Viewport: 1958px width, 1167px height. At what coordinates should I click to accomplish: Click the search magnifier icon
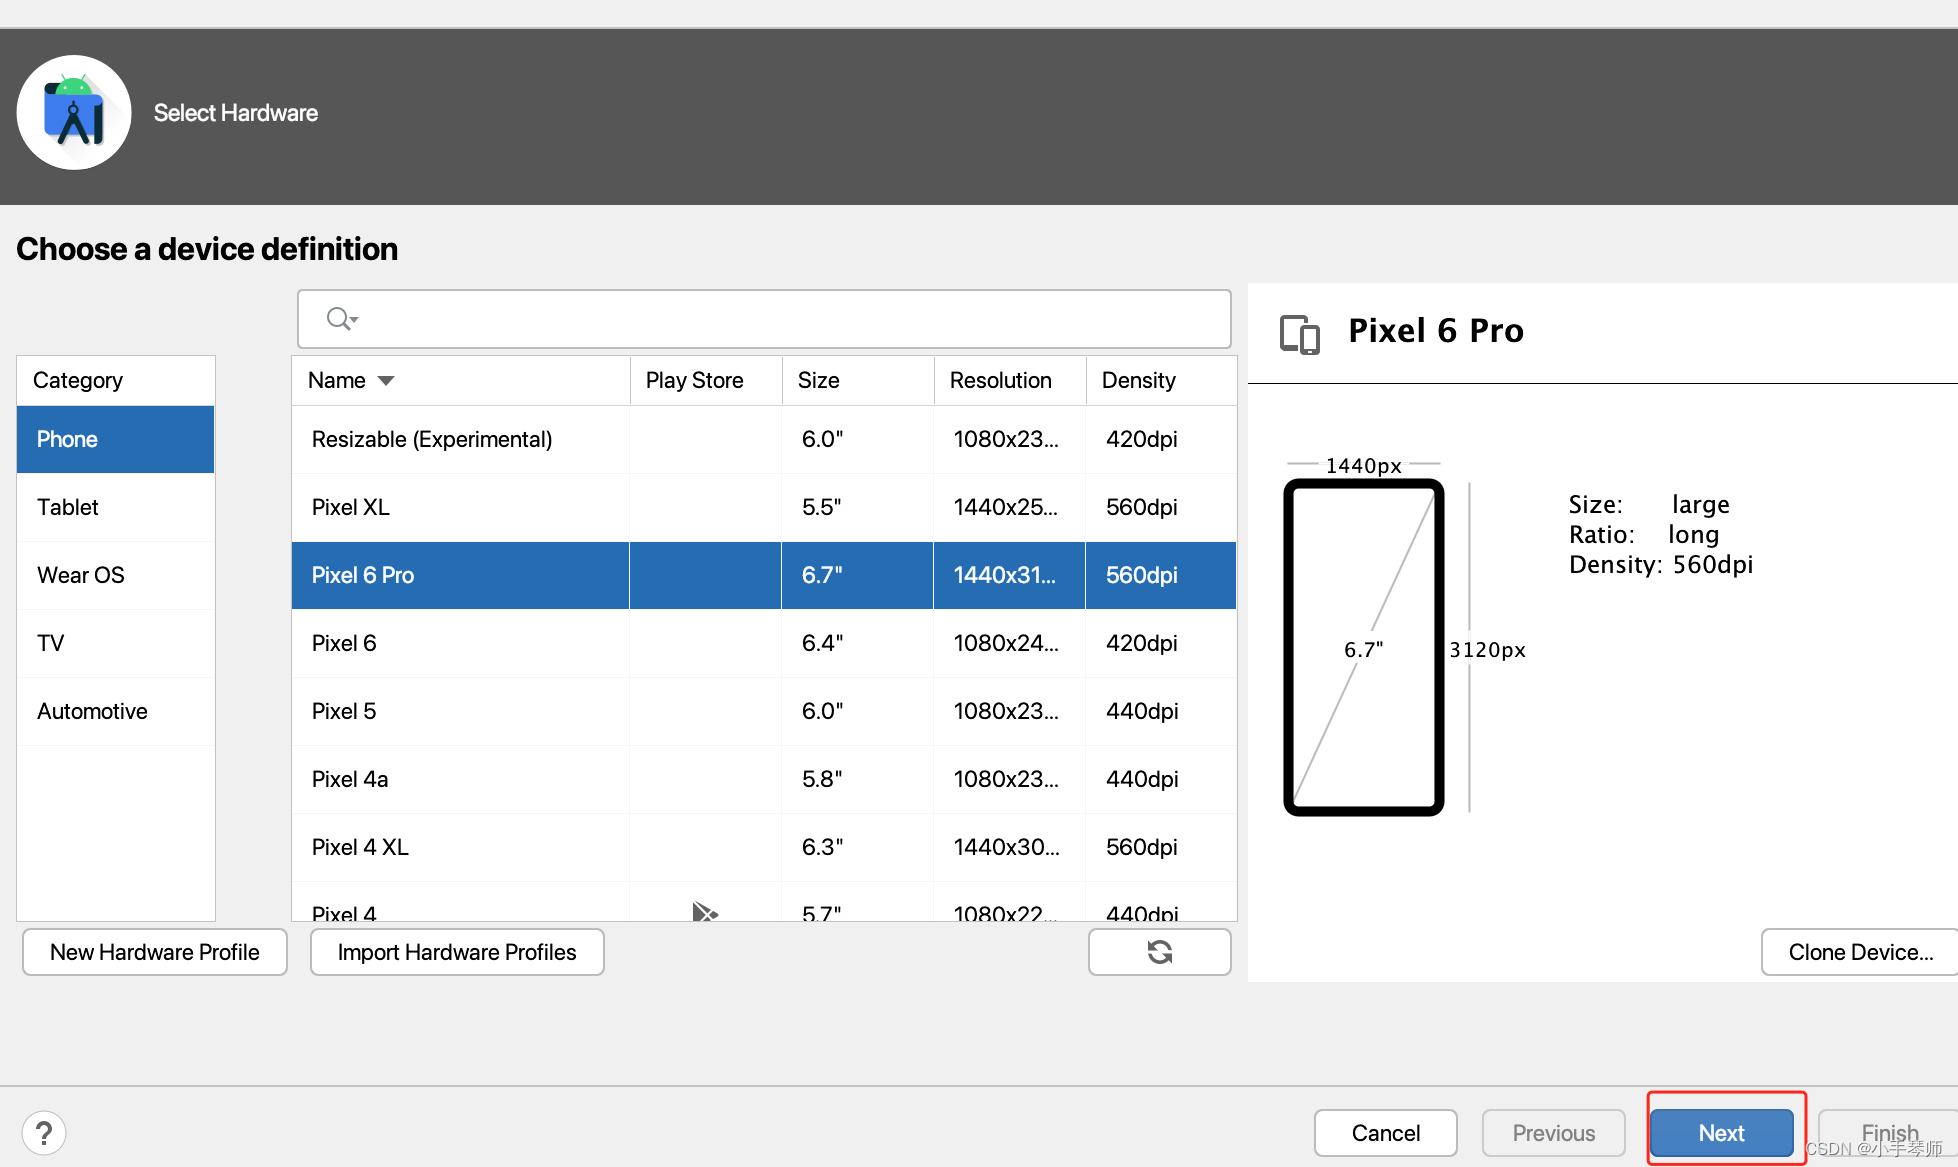[340, 319]
